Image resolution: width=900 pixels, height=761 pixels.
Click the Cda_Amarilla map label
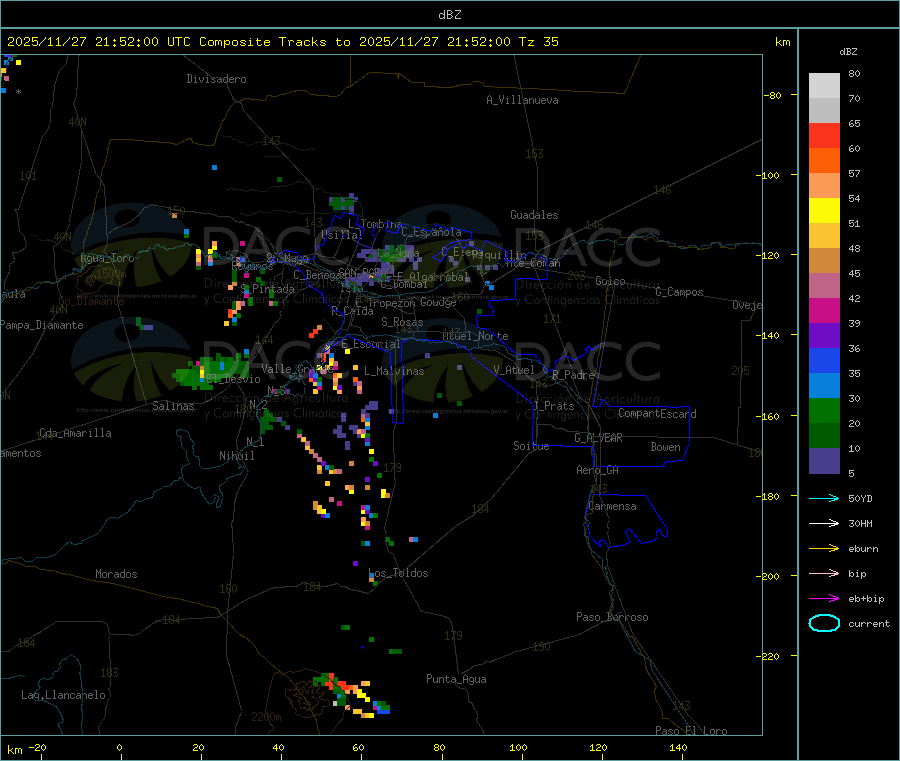tap(75, 433)
